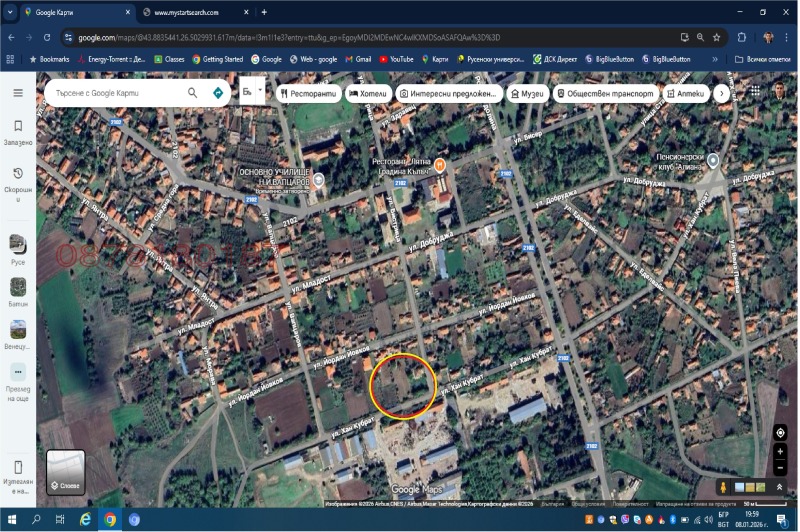
Task: Select the green terrain imagery thumbnail
Action: coord(761,488)
